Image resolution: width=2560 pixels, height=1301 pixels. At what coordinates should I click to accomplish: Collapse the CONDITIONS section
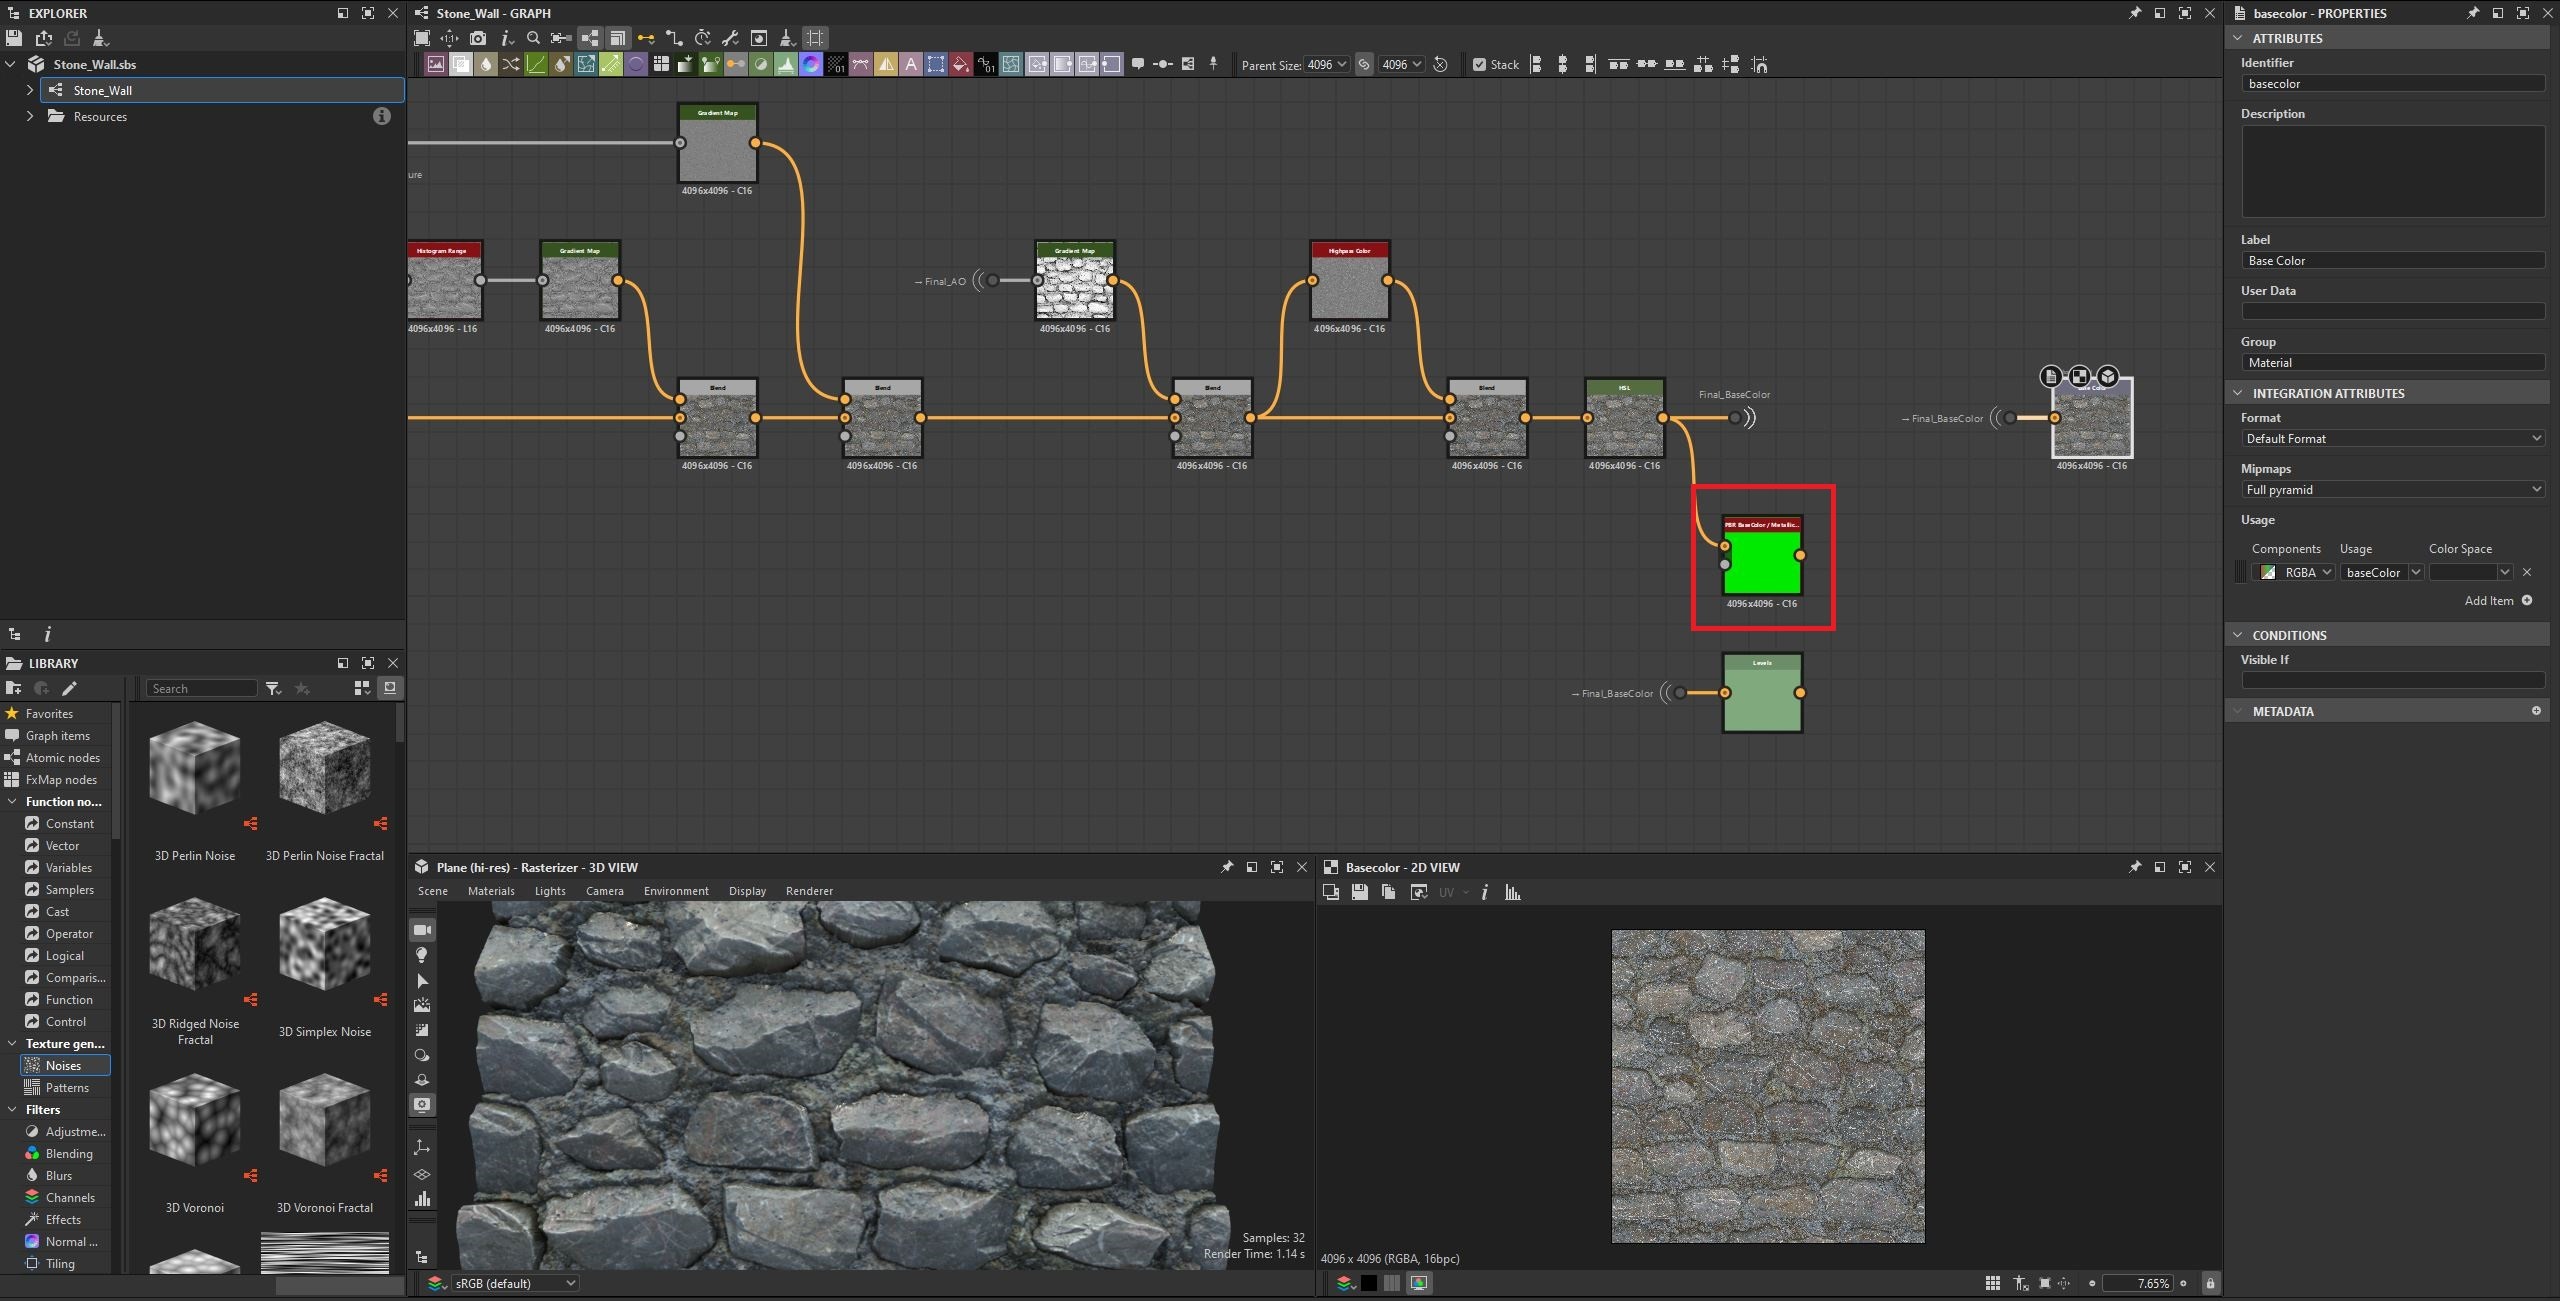tap(2238, 635)
